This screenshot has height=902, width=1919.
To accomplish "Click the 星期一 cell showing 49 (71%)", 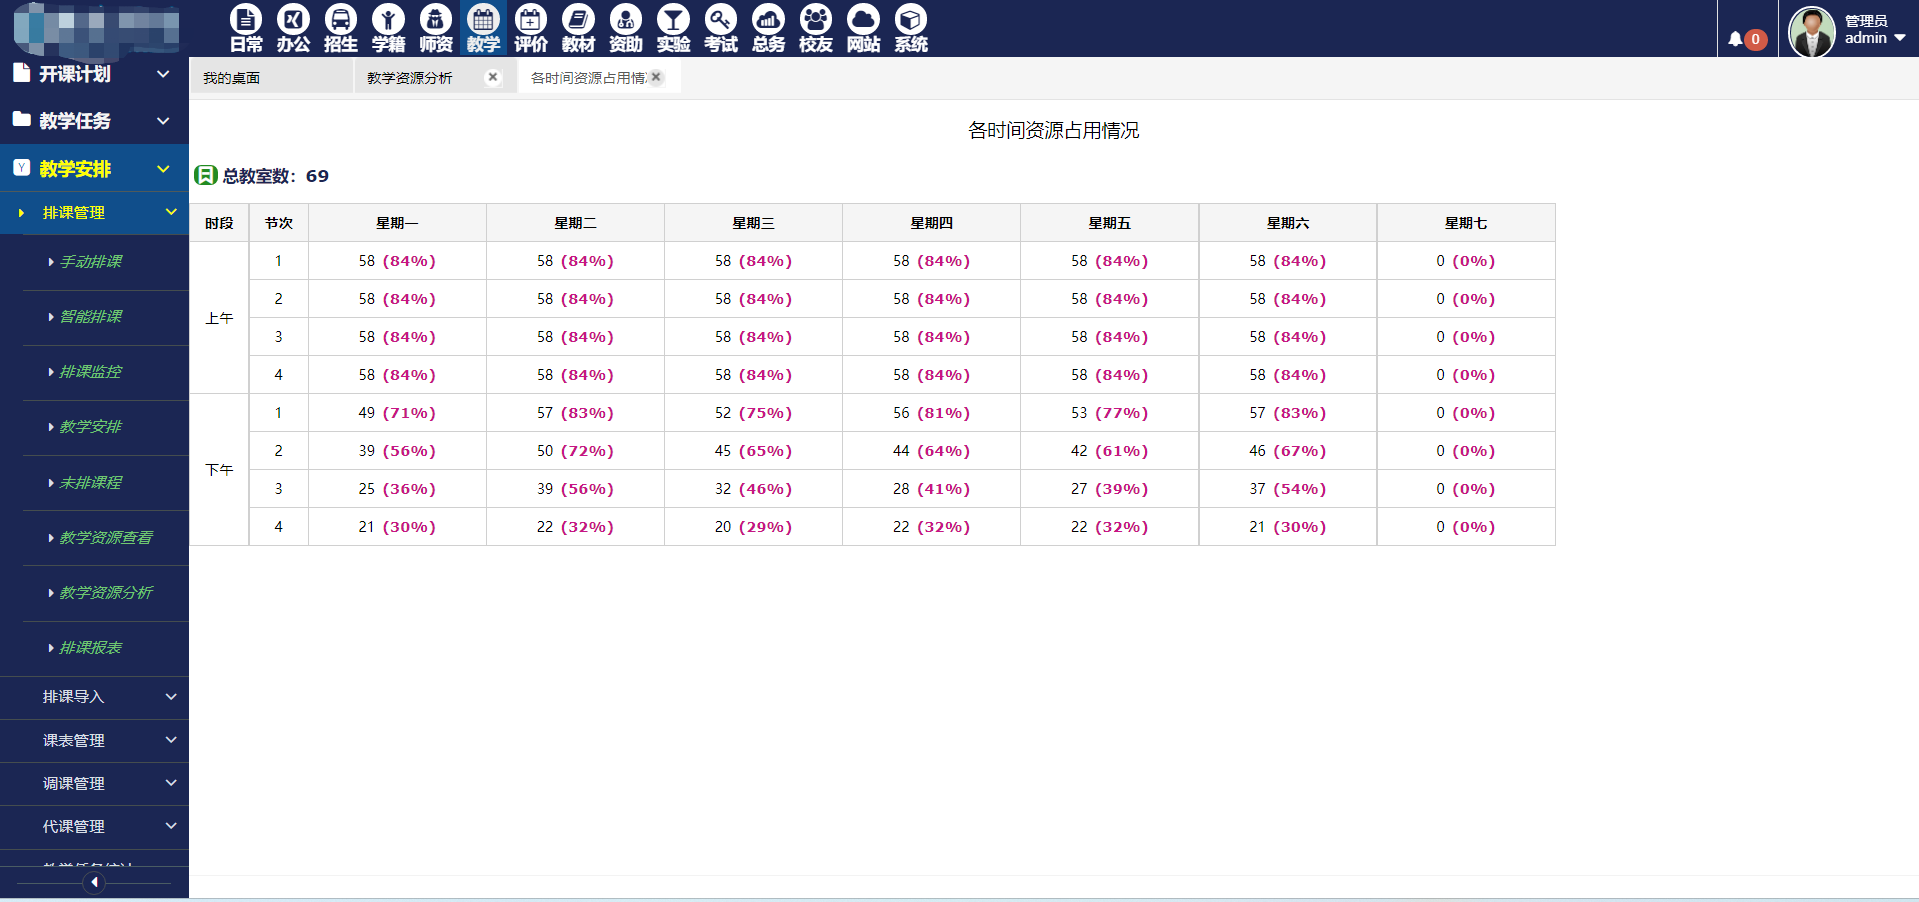I will (397, 413).
